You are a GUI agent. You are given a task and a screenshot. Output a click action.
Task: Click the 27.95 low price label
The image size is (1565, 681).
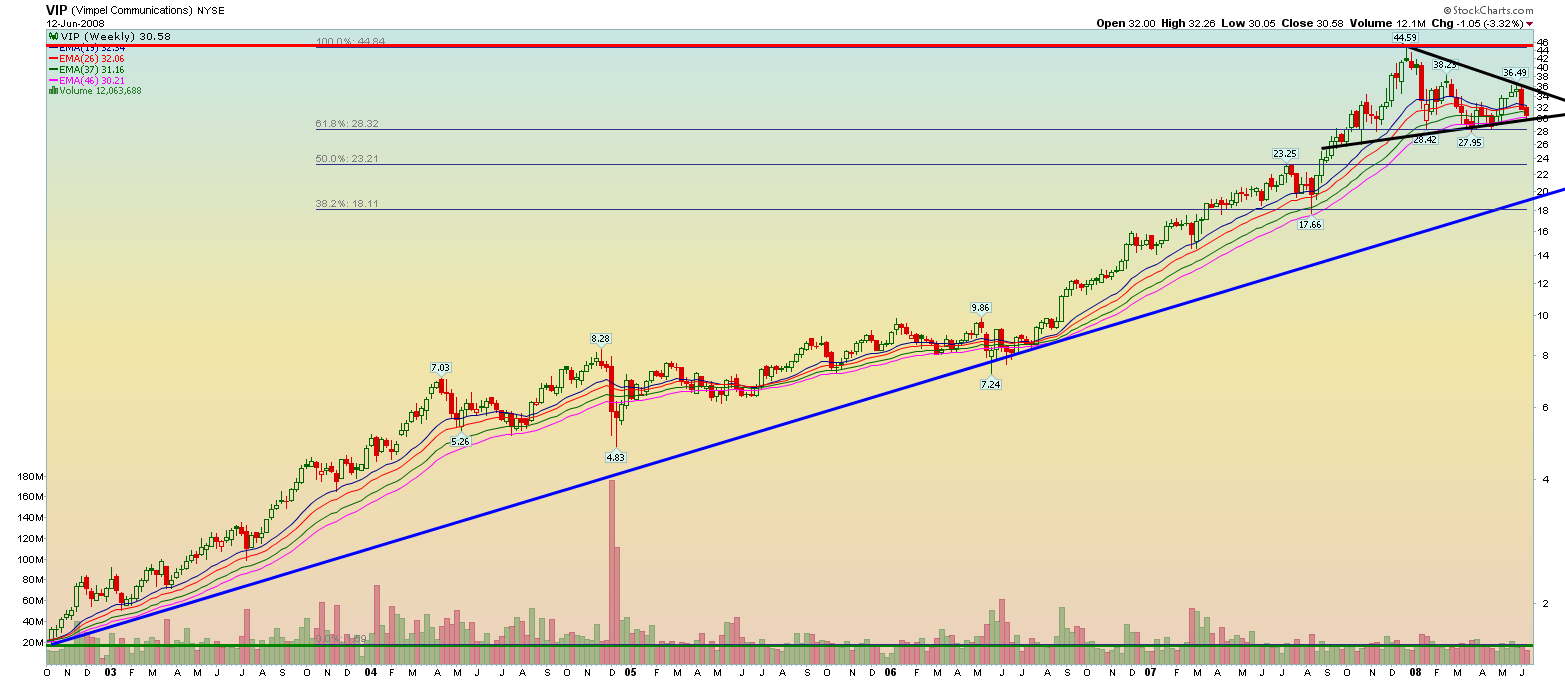[x=1470, y=143]
